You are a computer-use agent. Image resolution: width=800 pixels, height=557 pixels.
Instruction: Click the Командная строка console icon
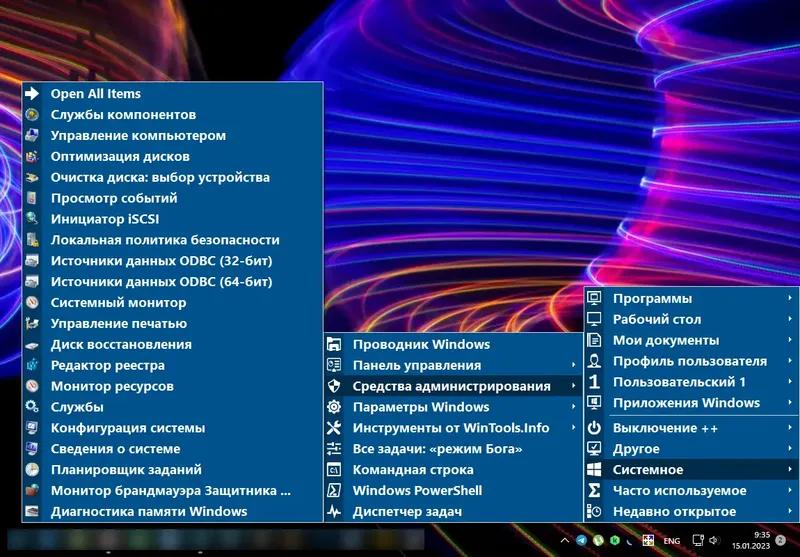pos(334,469)
